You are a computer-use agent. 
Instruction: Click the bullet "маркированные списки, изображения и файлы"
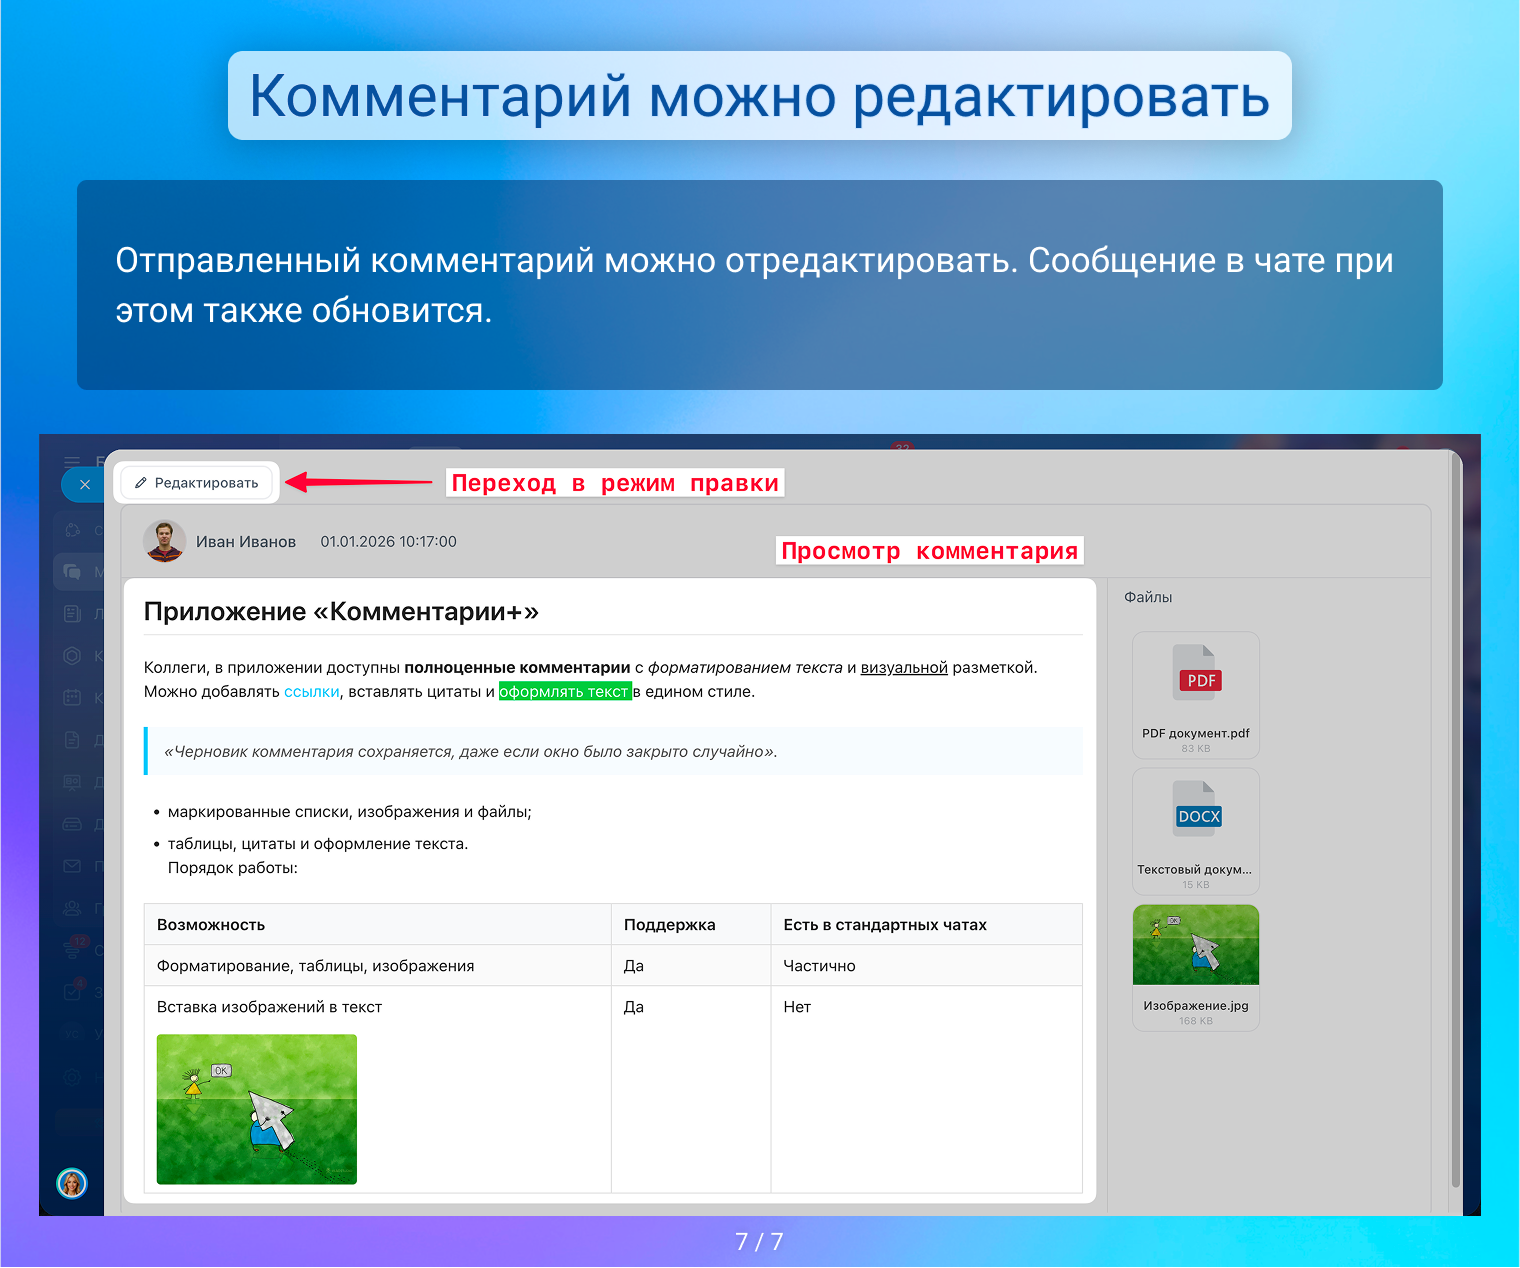(x=350, y=812)
